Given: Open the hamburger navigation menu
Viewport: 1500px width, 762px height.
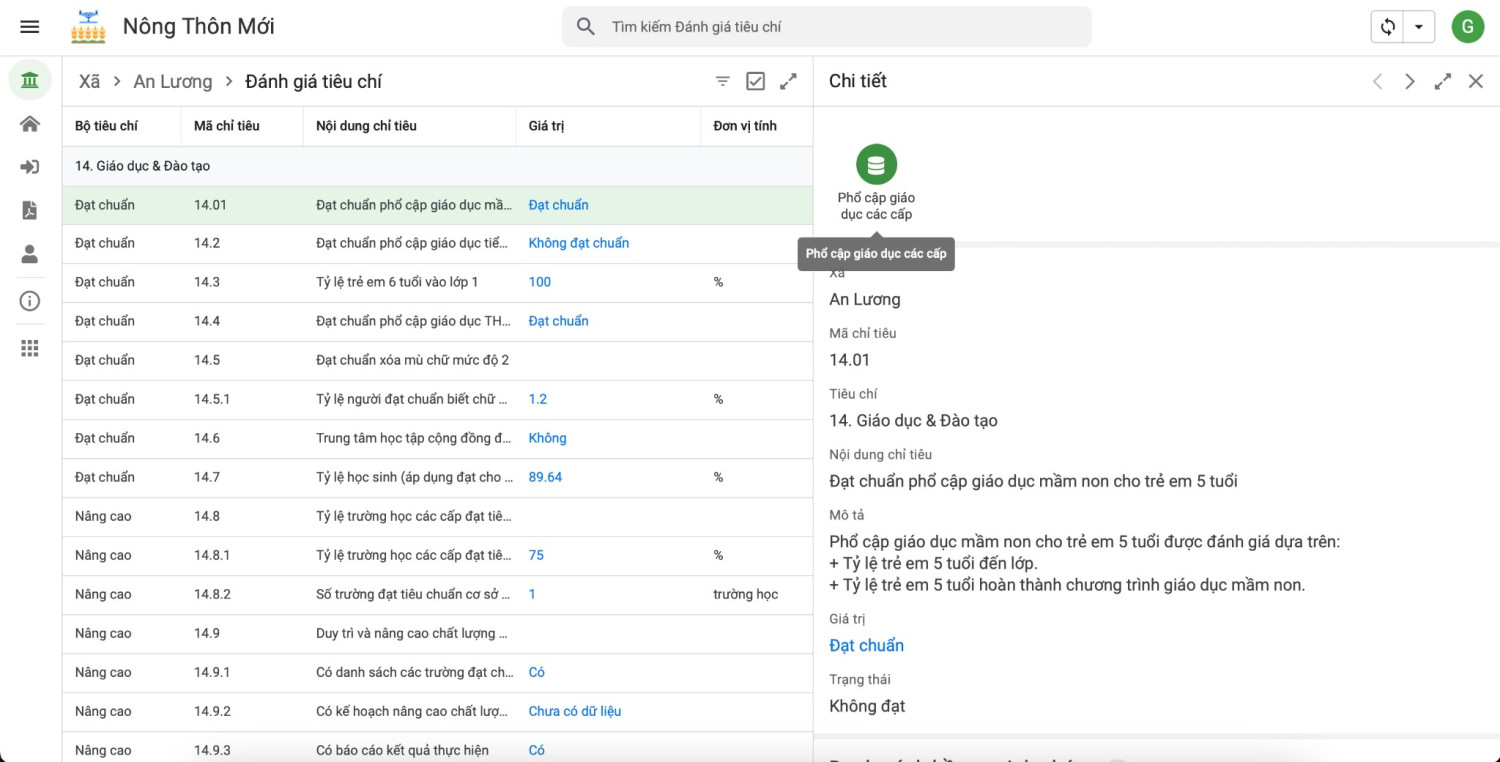Looking at the screenshot, I should click(30, 27).
